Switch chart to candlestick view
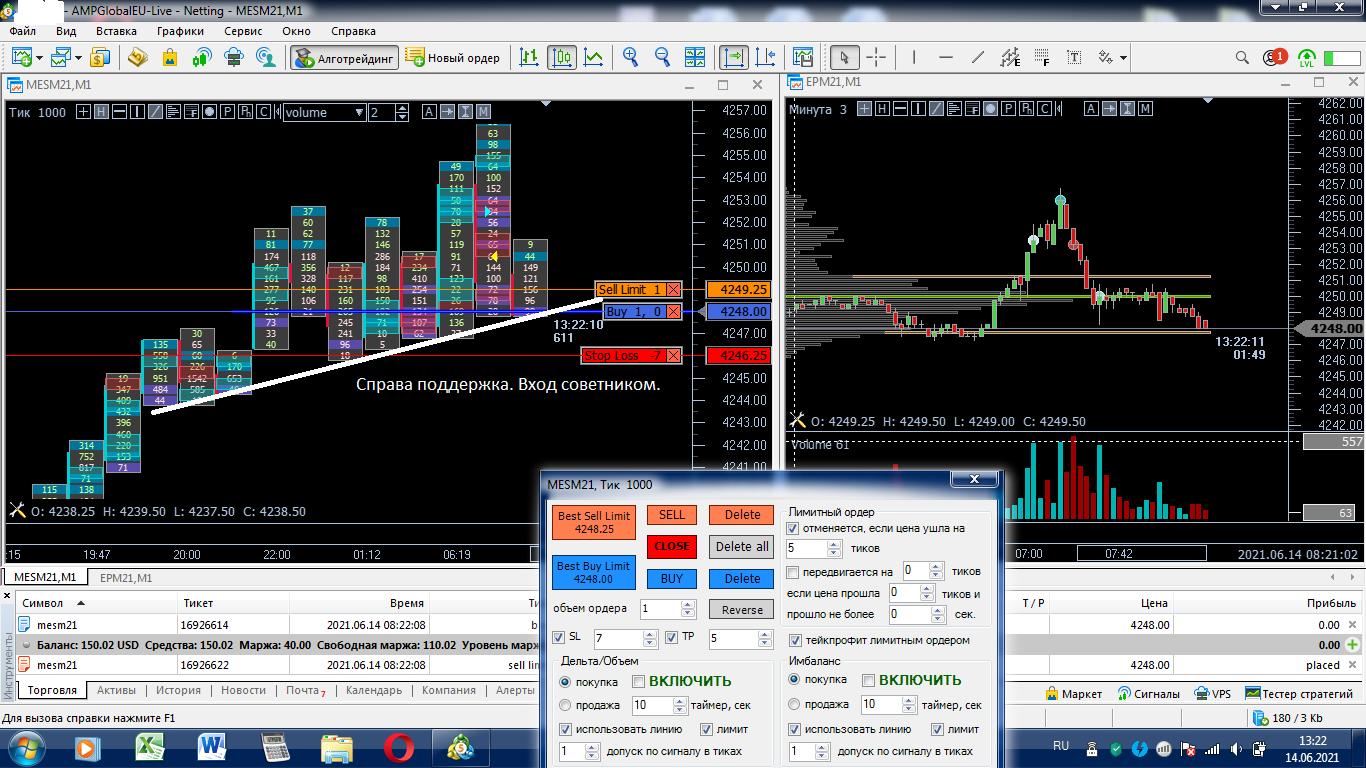 [x=562, y=58]
